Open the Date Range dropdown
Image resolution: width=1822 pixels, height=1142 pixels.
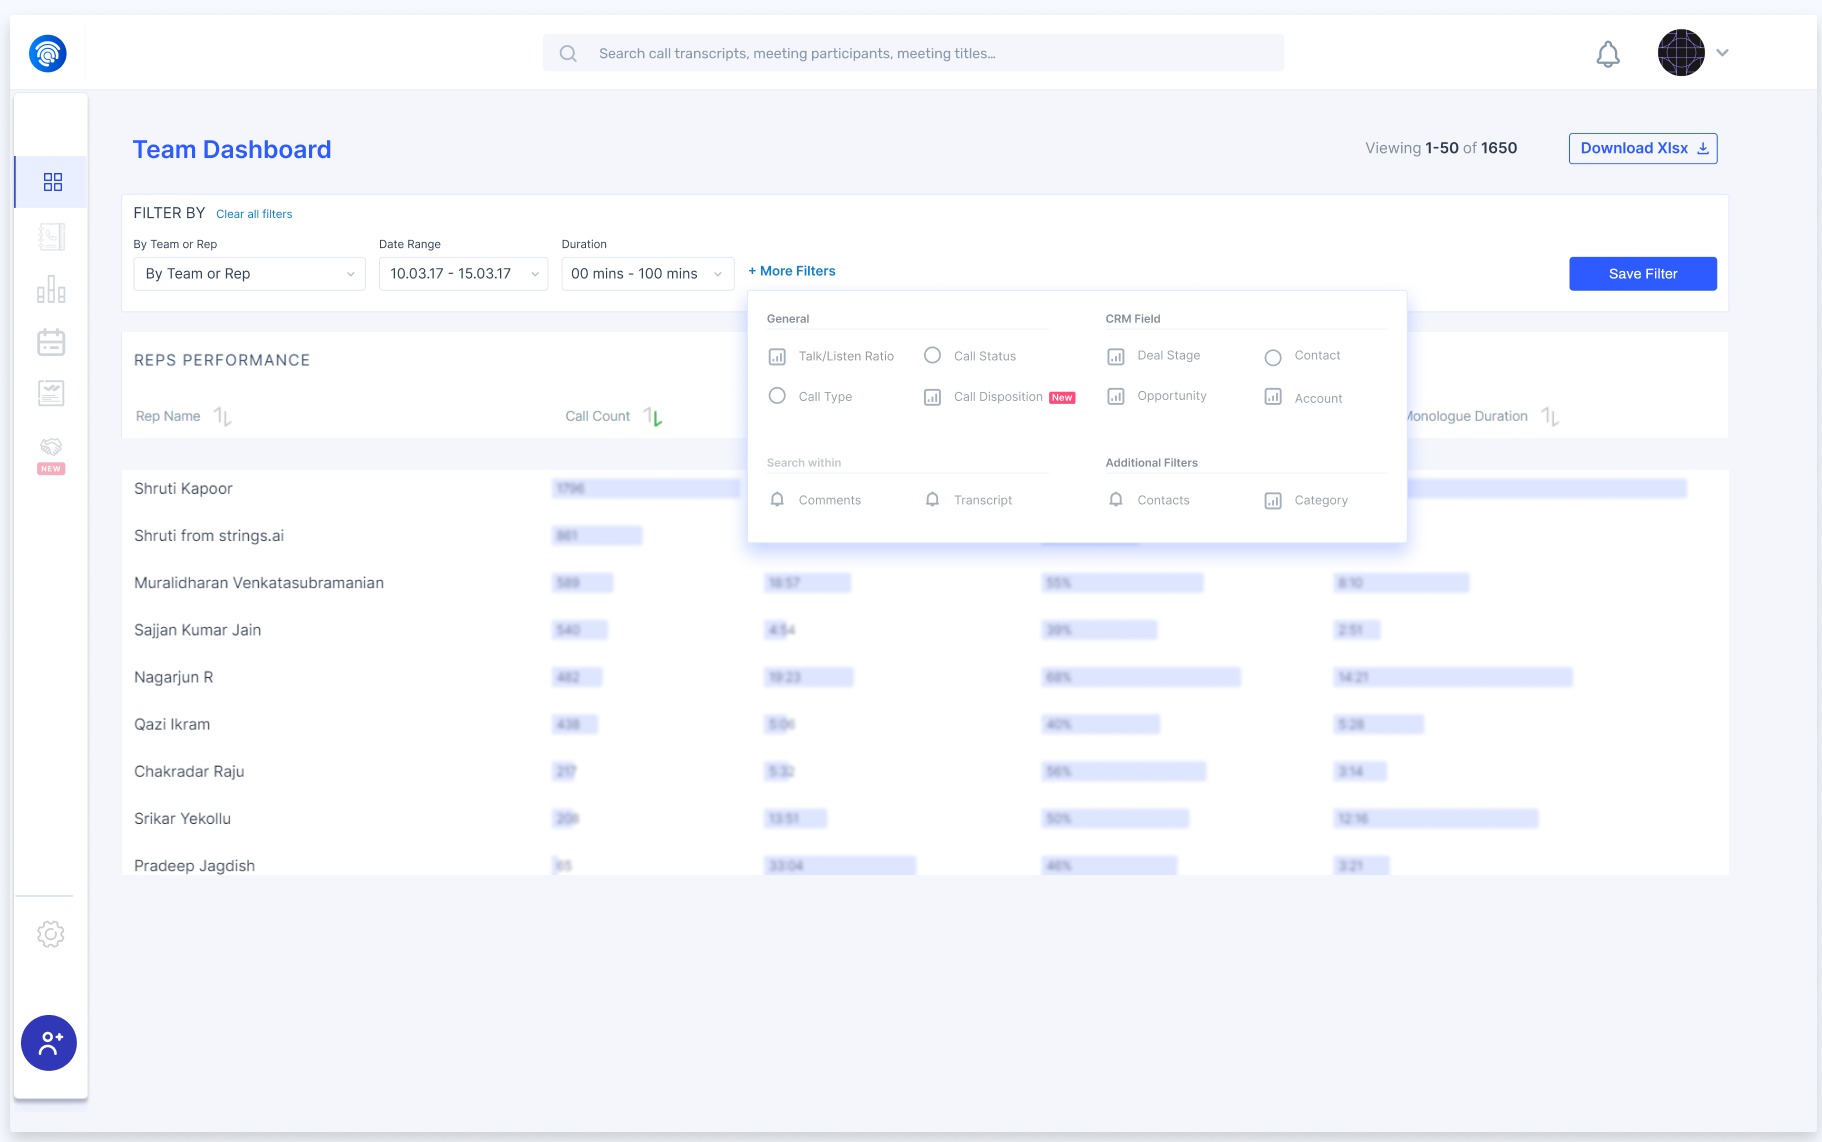[x=463, y=274]
